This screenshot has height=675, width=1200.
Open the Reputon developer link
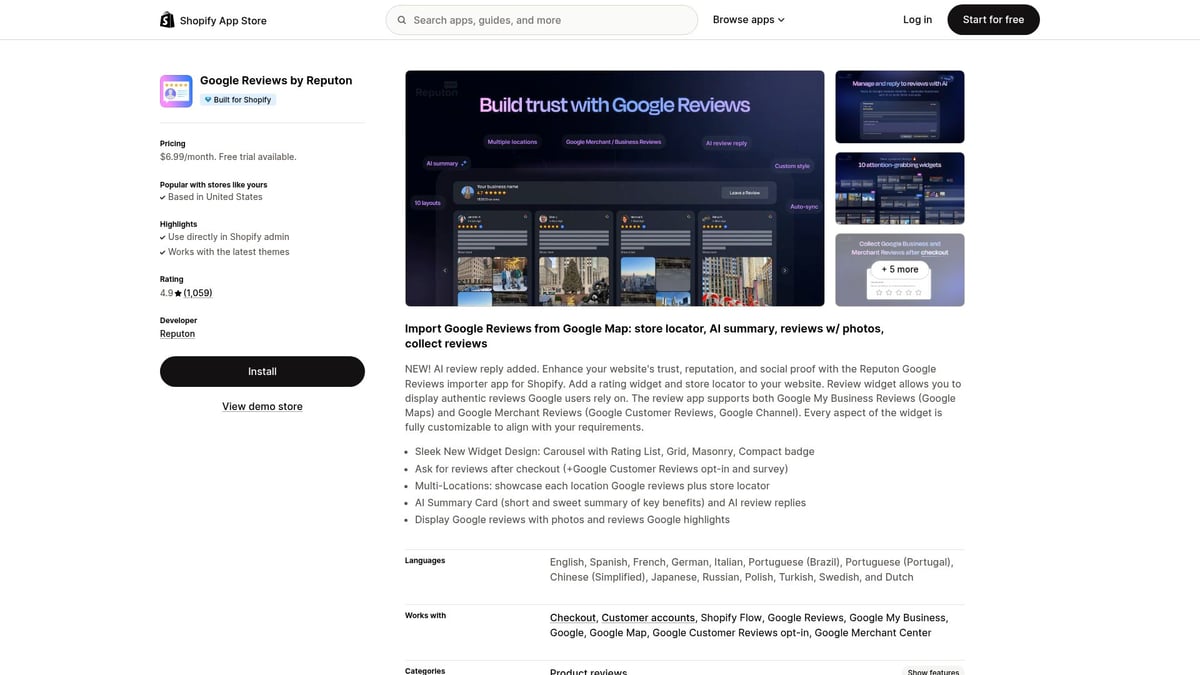(177, 334)
